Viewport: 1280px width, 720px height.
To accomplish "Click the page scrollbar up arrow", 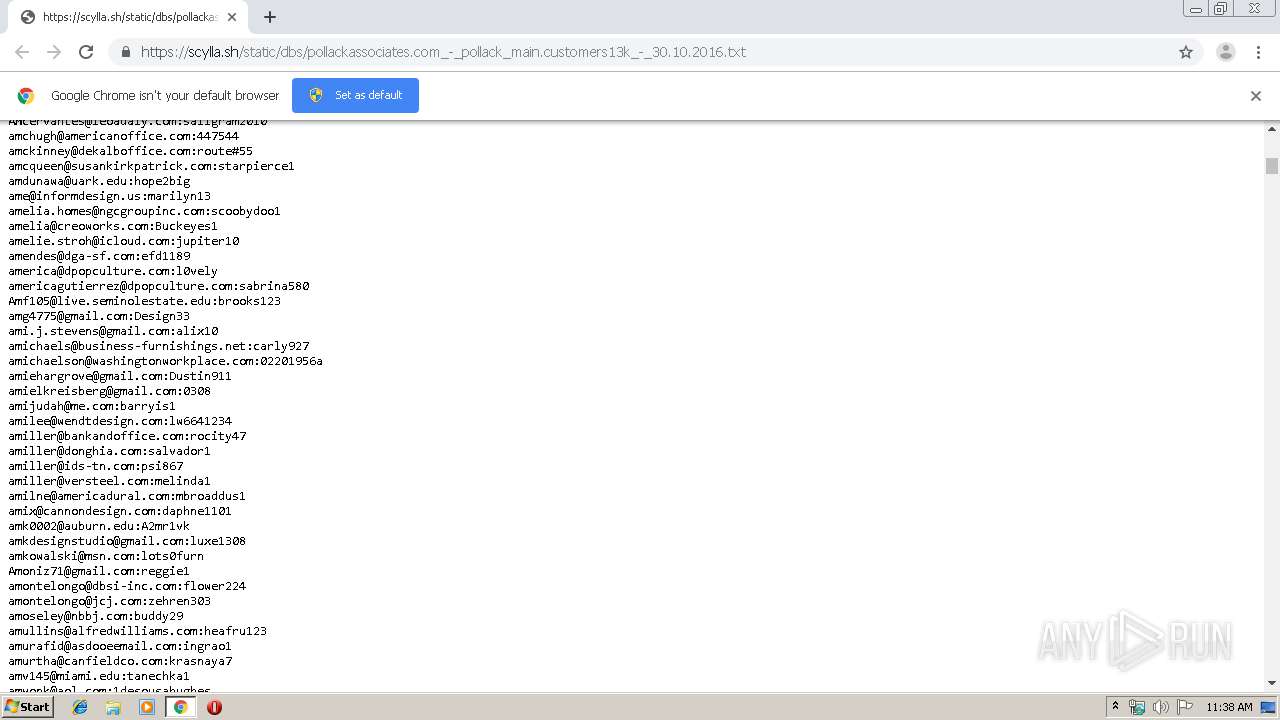I will pyautogui.click(x=1272, y=130).
